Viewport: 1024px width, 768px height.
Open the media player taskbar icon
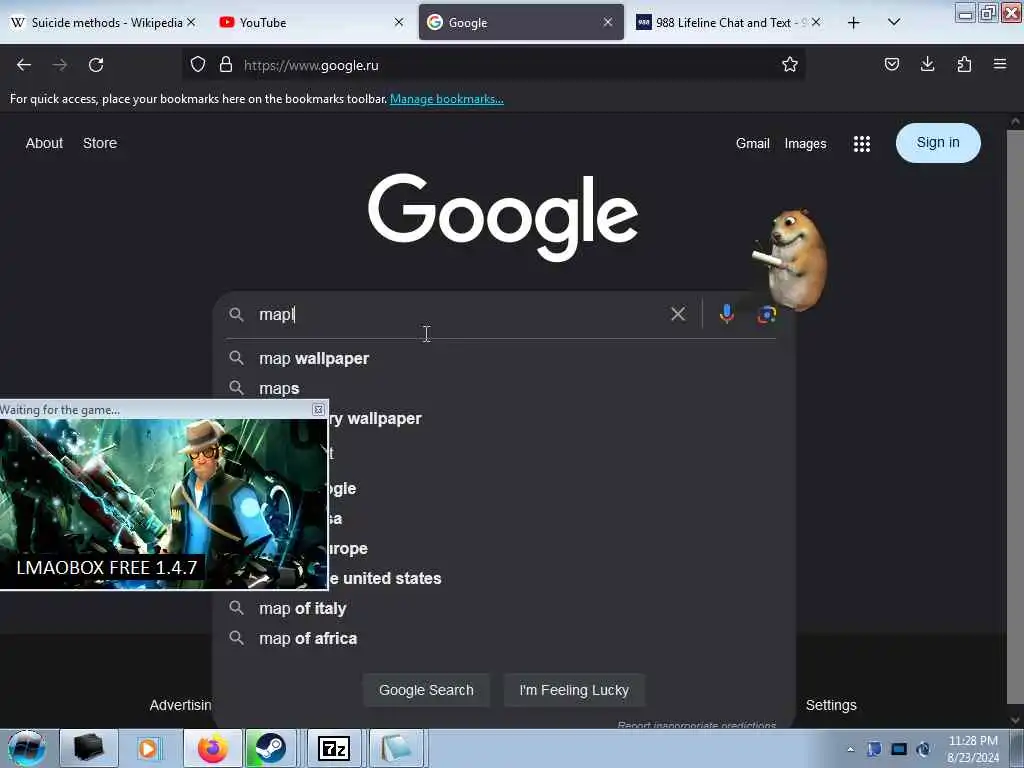click(148, 748)
